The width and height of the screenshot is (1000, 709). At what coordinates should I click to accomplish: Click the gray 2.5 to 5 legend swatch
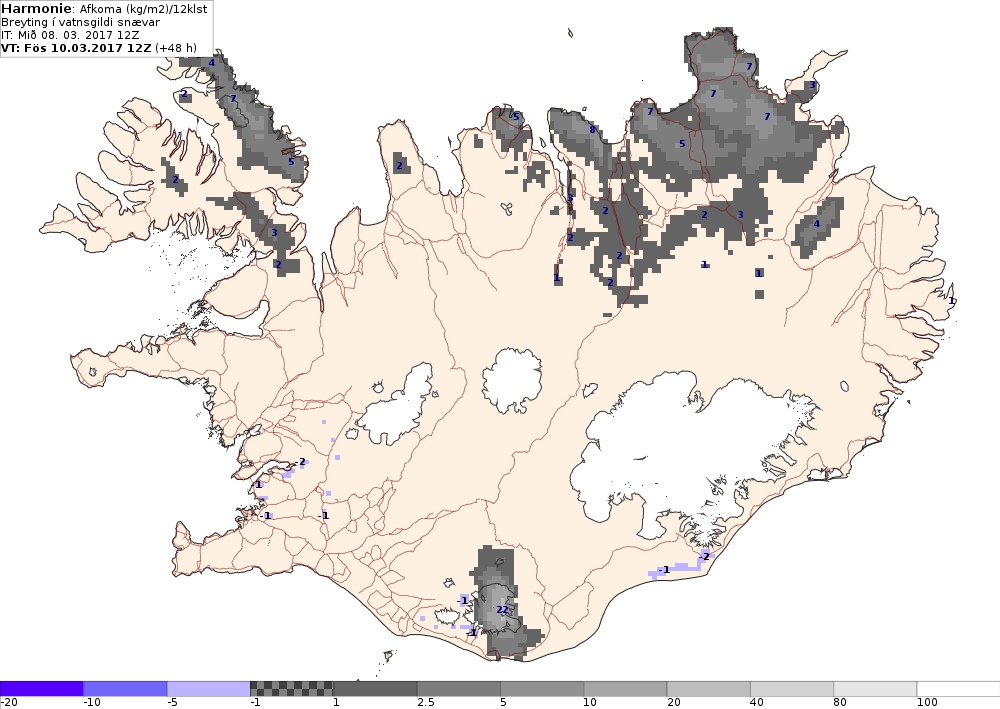click(459, 689)
